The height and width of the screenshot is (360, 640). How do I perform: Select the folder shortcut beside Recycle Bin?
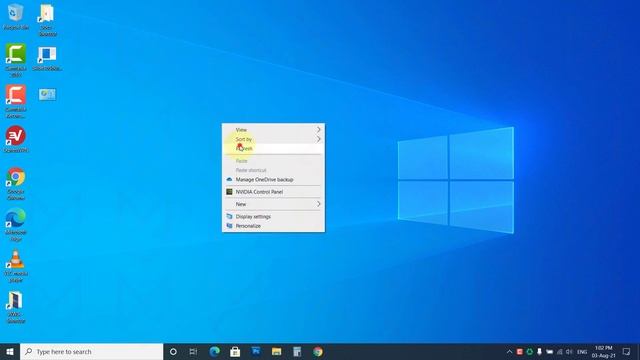tap(47, 20)
